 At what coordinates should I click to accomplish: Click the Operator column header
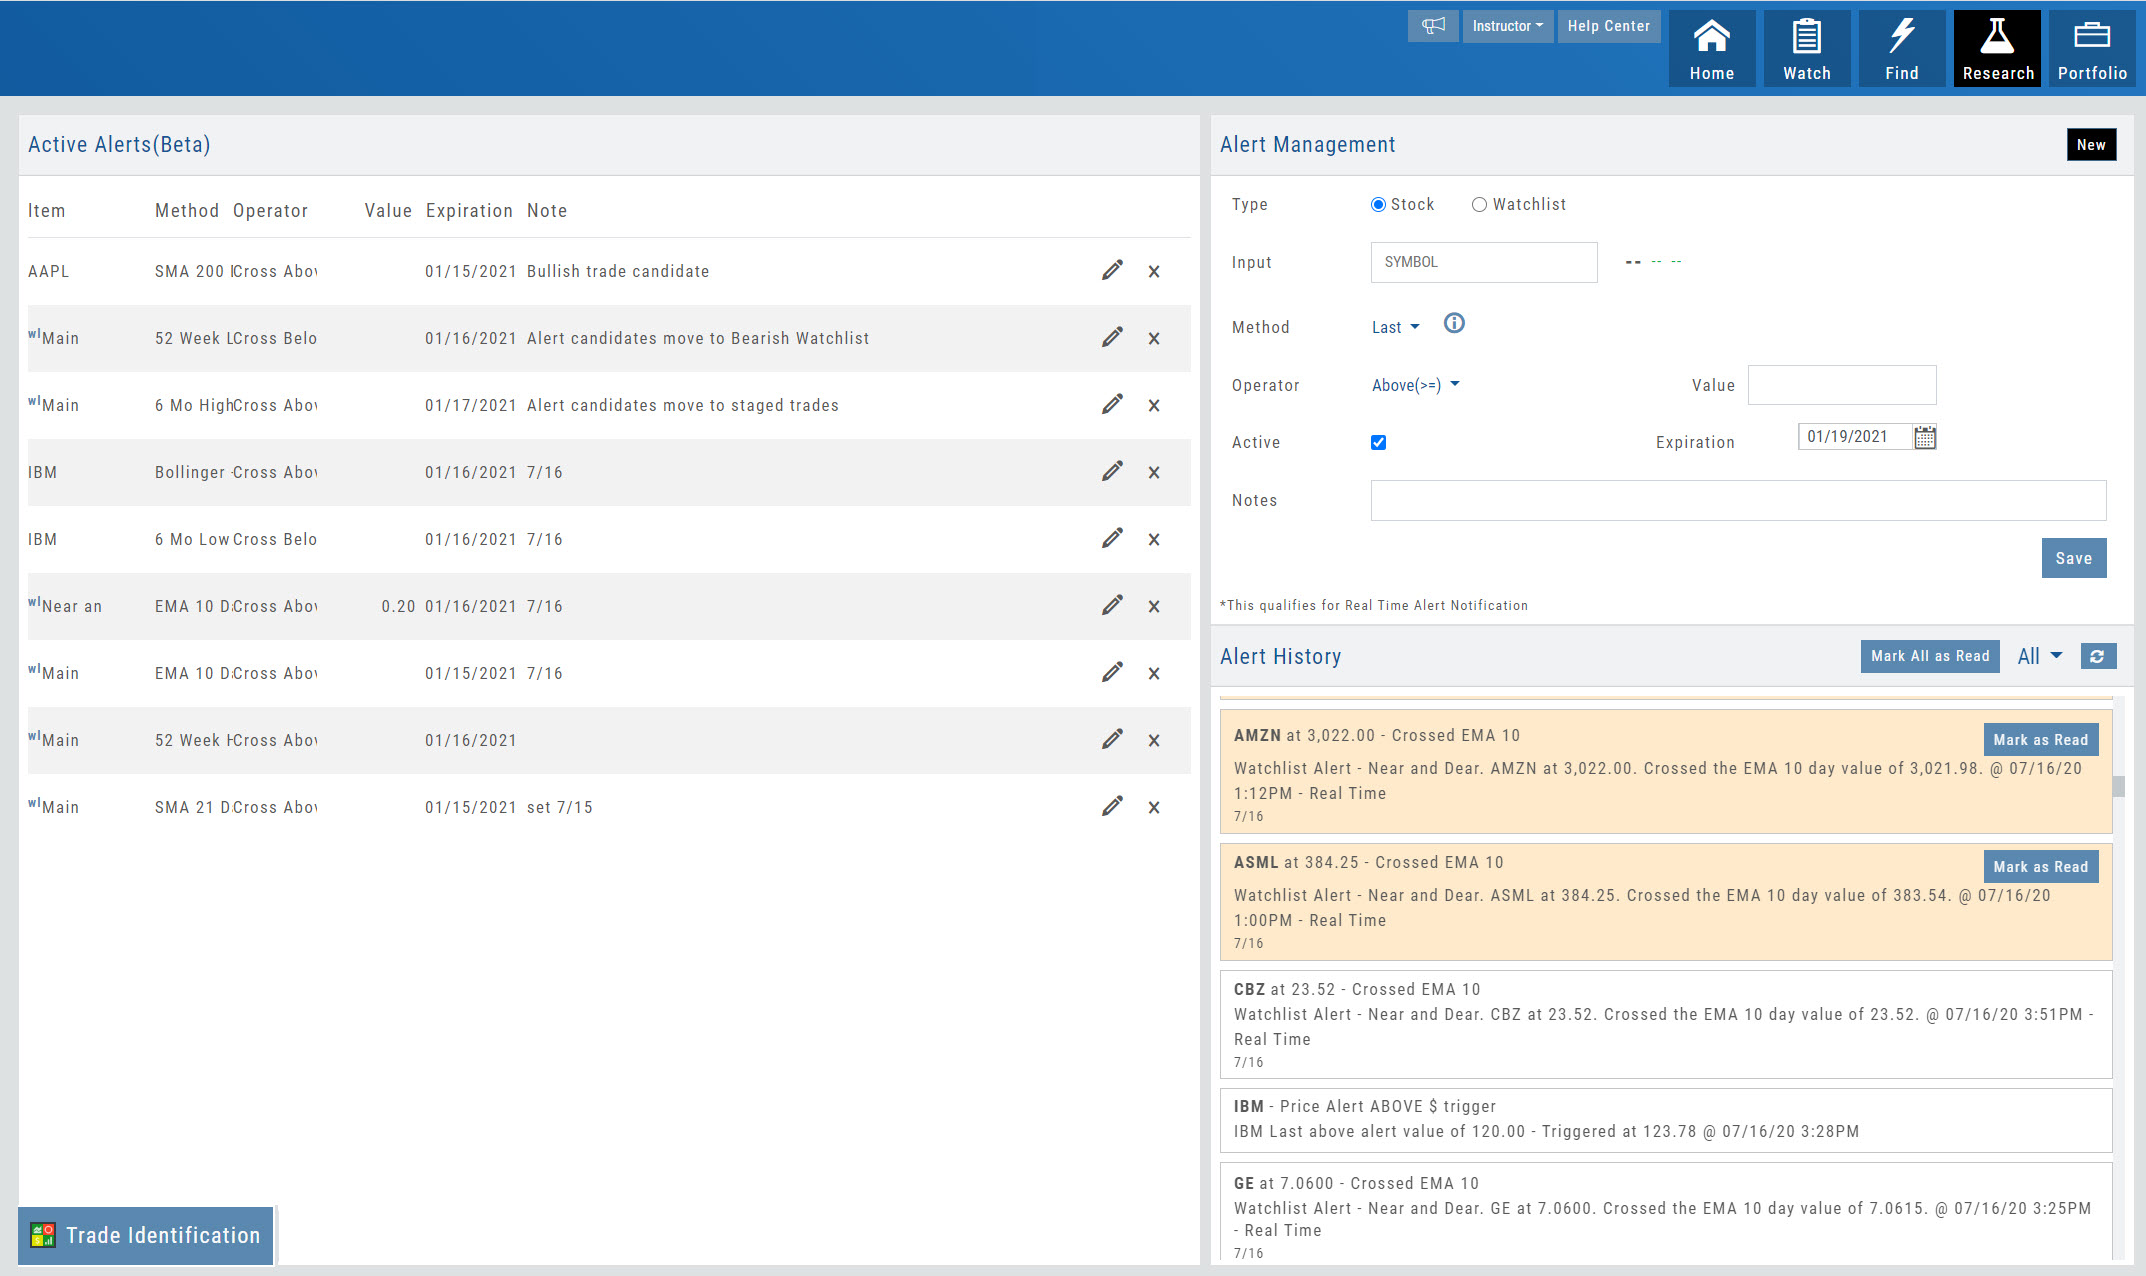[x=270, y=211]
